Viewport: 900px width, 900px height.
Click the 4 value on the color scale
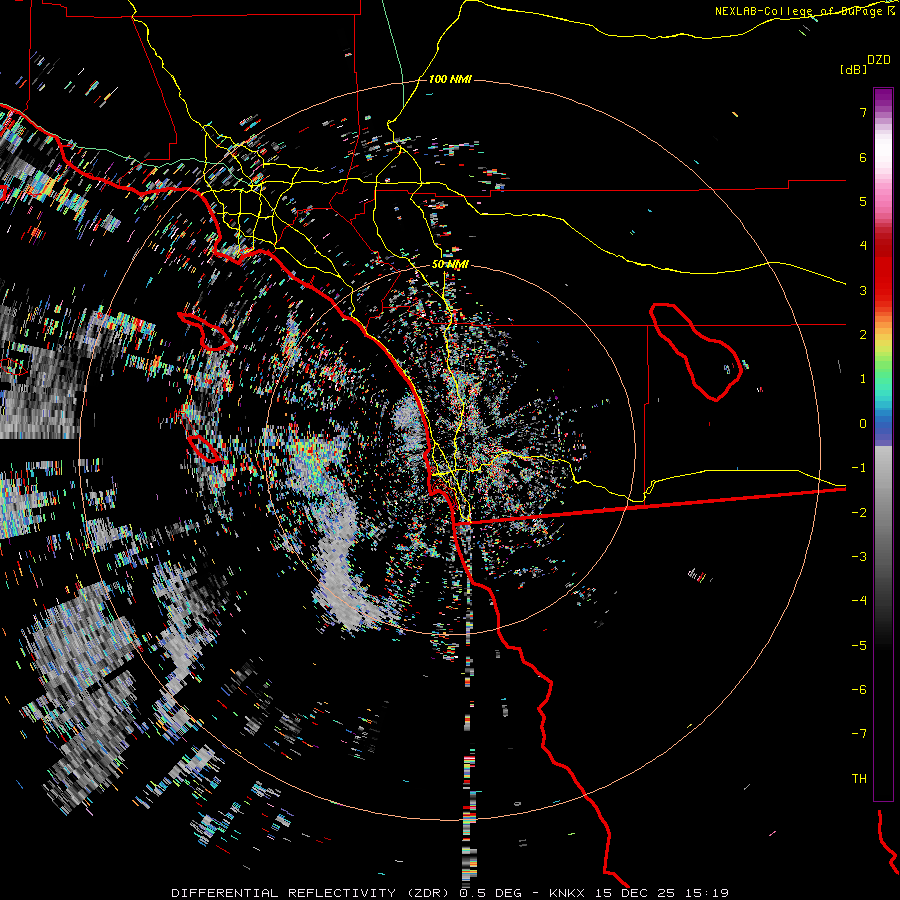tap(863, 246)
